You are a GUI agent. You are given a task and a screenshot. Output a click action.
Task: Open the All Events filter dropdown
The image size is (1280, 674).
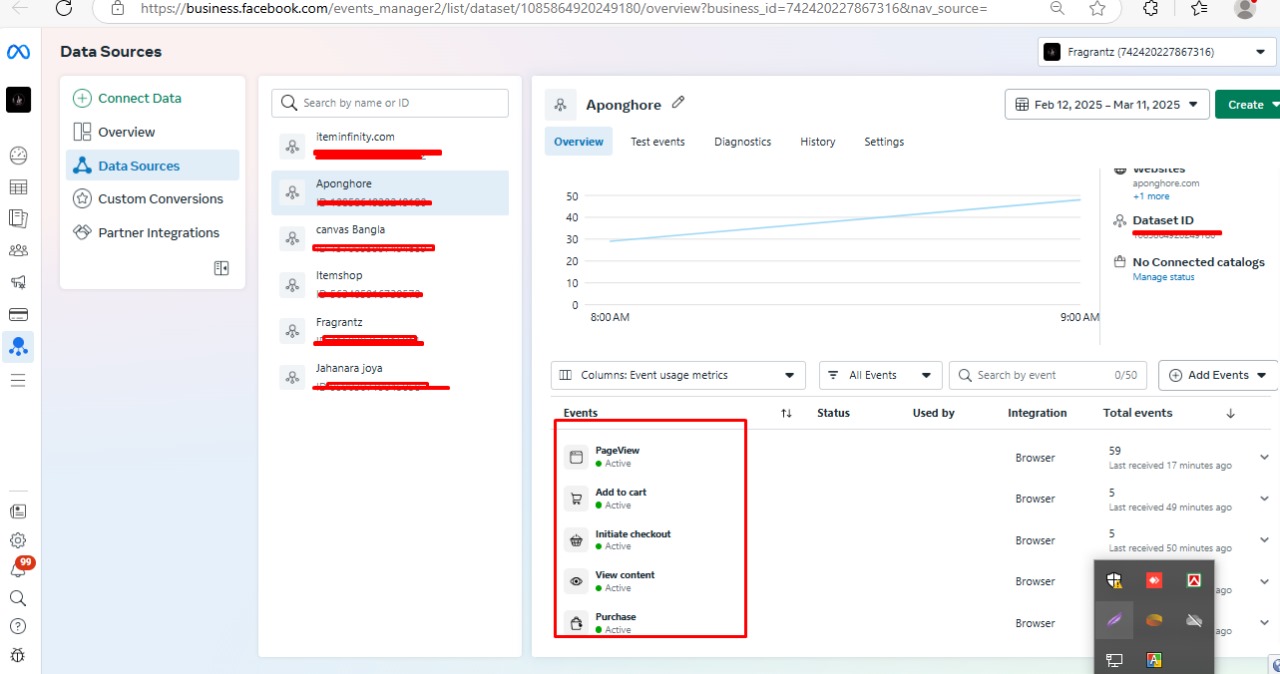coord(880,375)
